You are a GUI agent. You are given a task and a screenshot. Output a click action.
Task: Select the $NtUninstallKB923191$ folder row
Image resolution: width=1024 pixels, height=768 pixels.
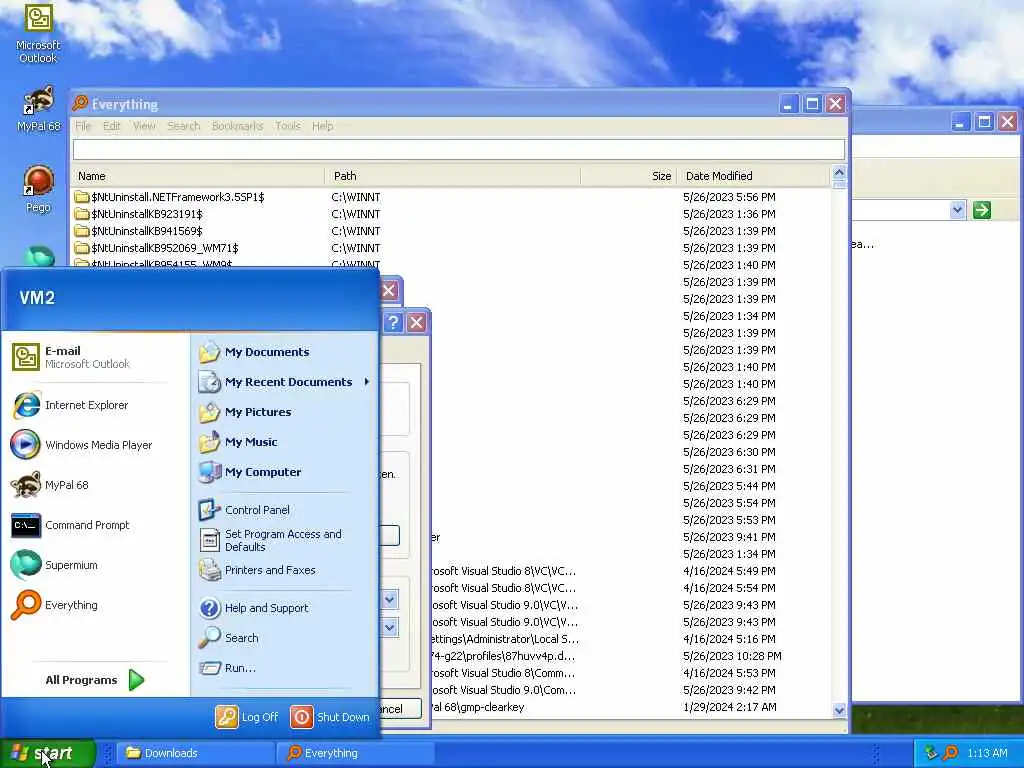(451, 214)
